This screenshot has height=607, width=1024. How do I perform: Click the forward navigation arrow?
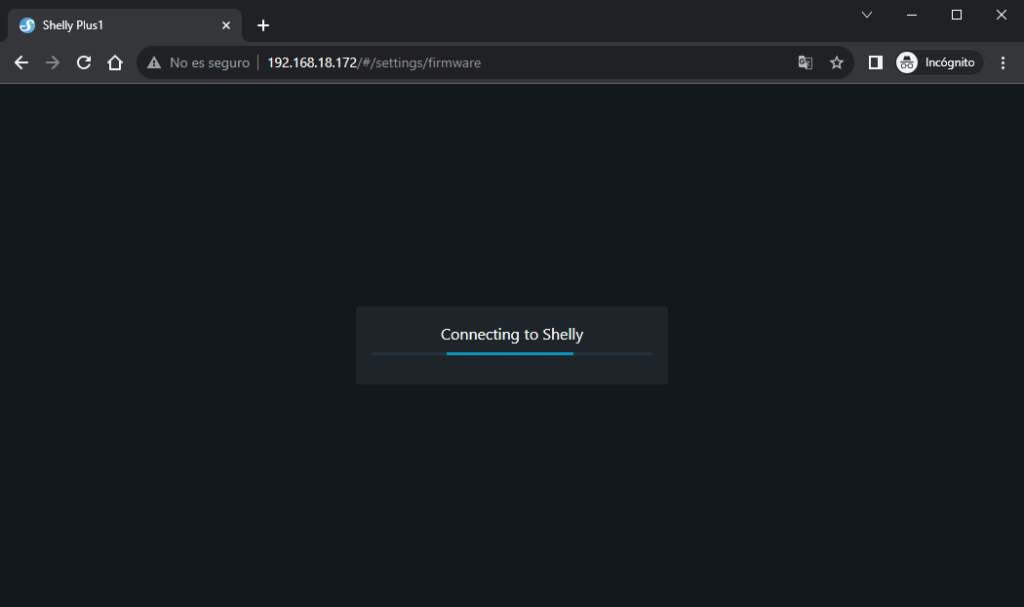(53, 63)
